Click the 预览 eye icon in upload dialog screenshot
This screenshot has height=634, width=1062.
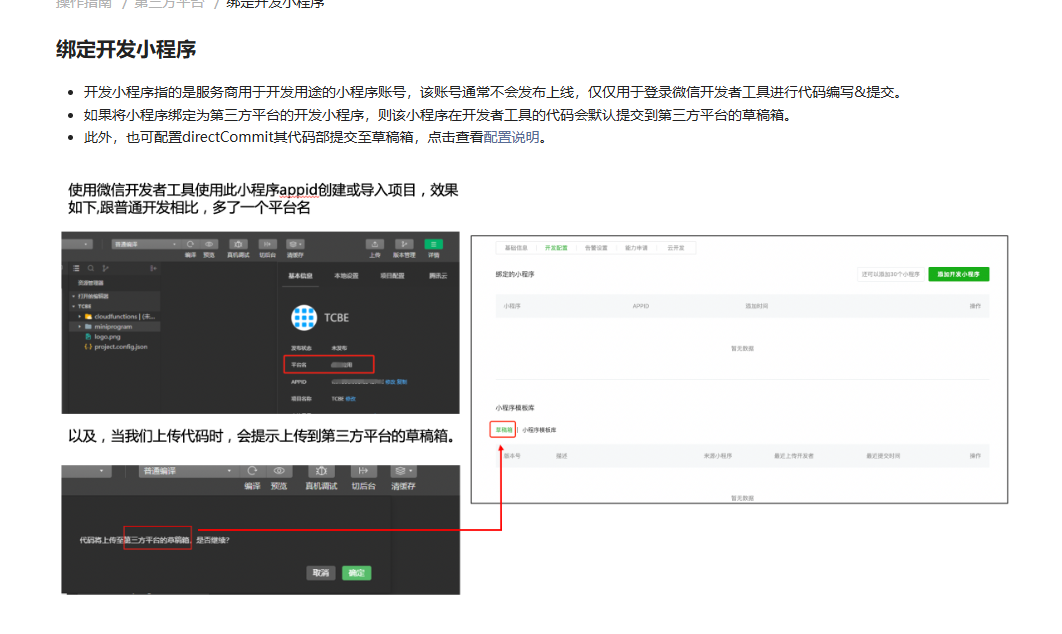279,471
